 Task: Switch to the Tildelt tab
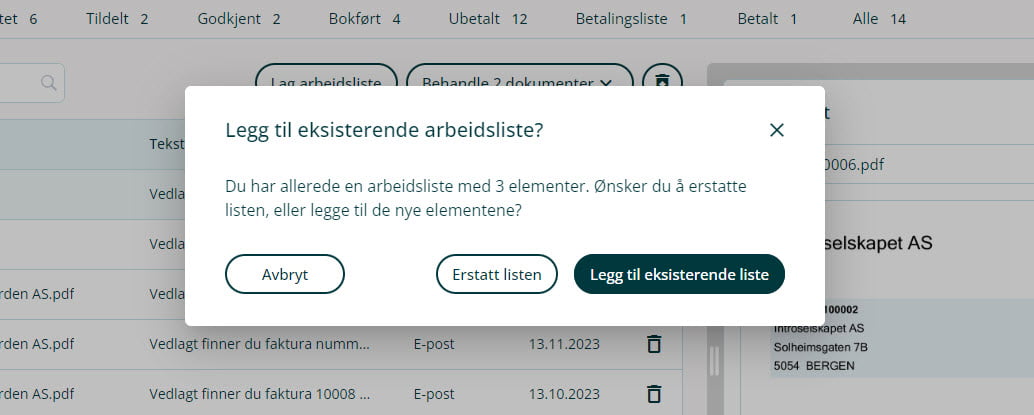[x=118, y=19]
